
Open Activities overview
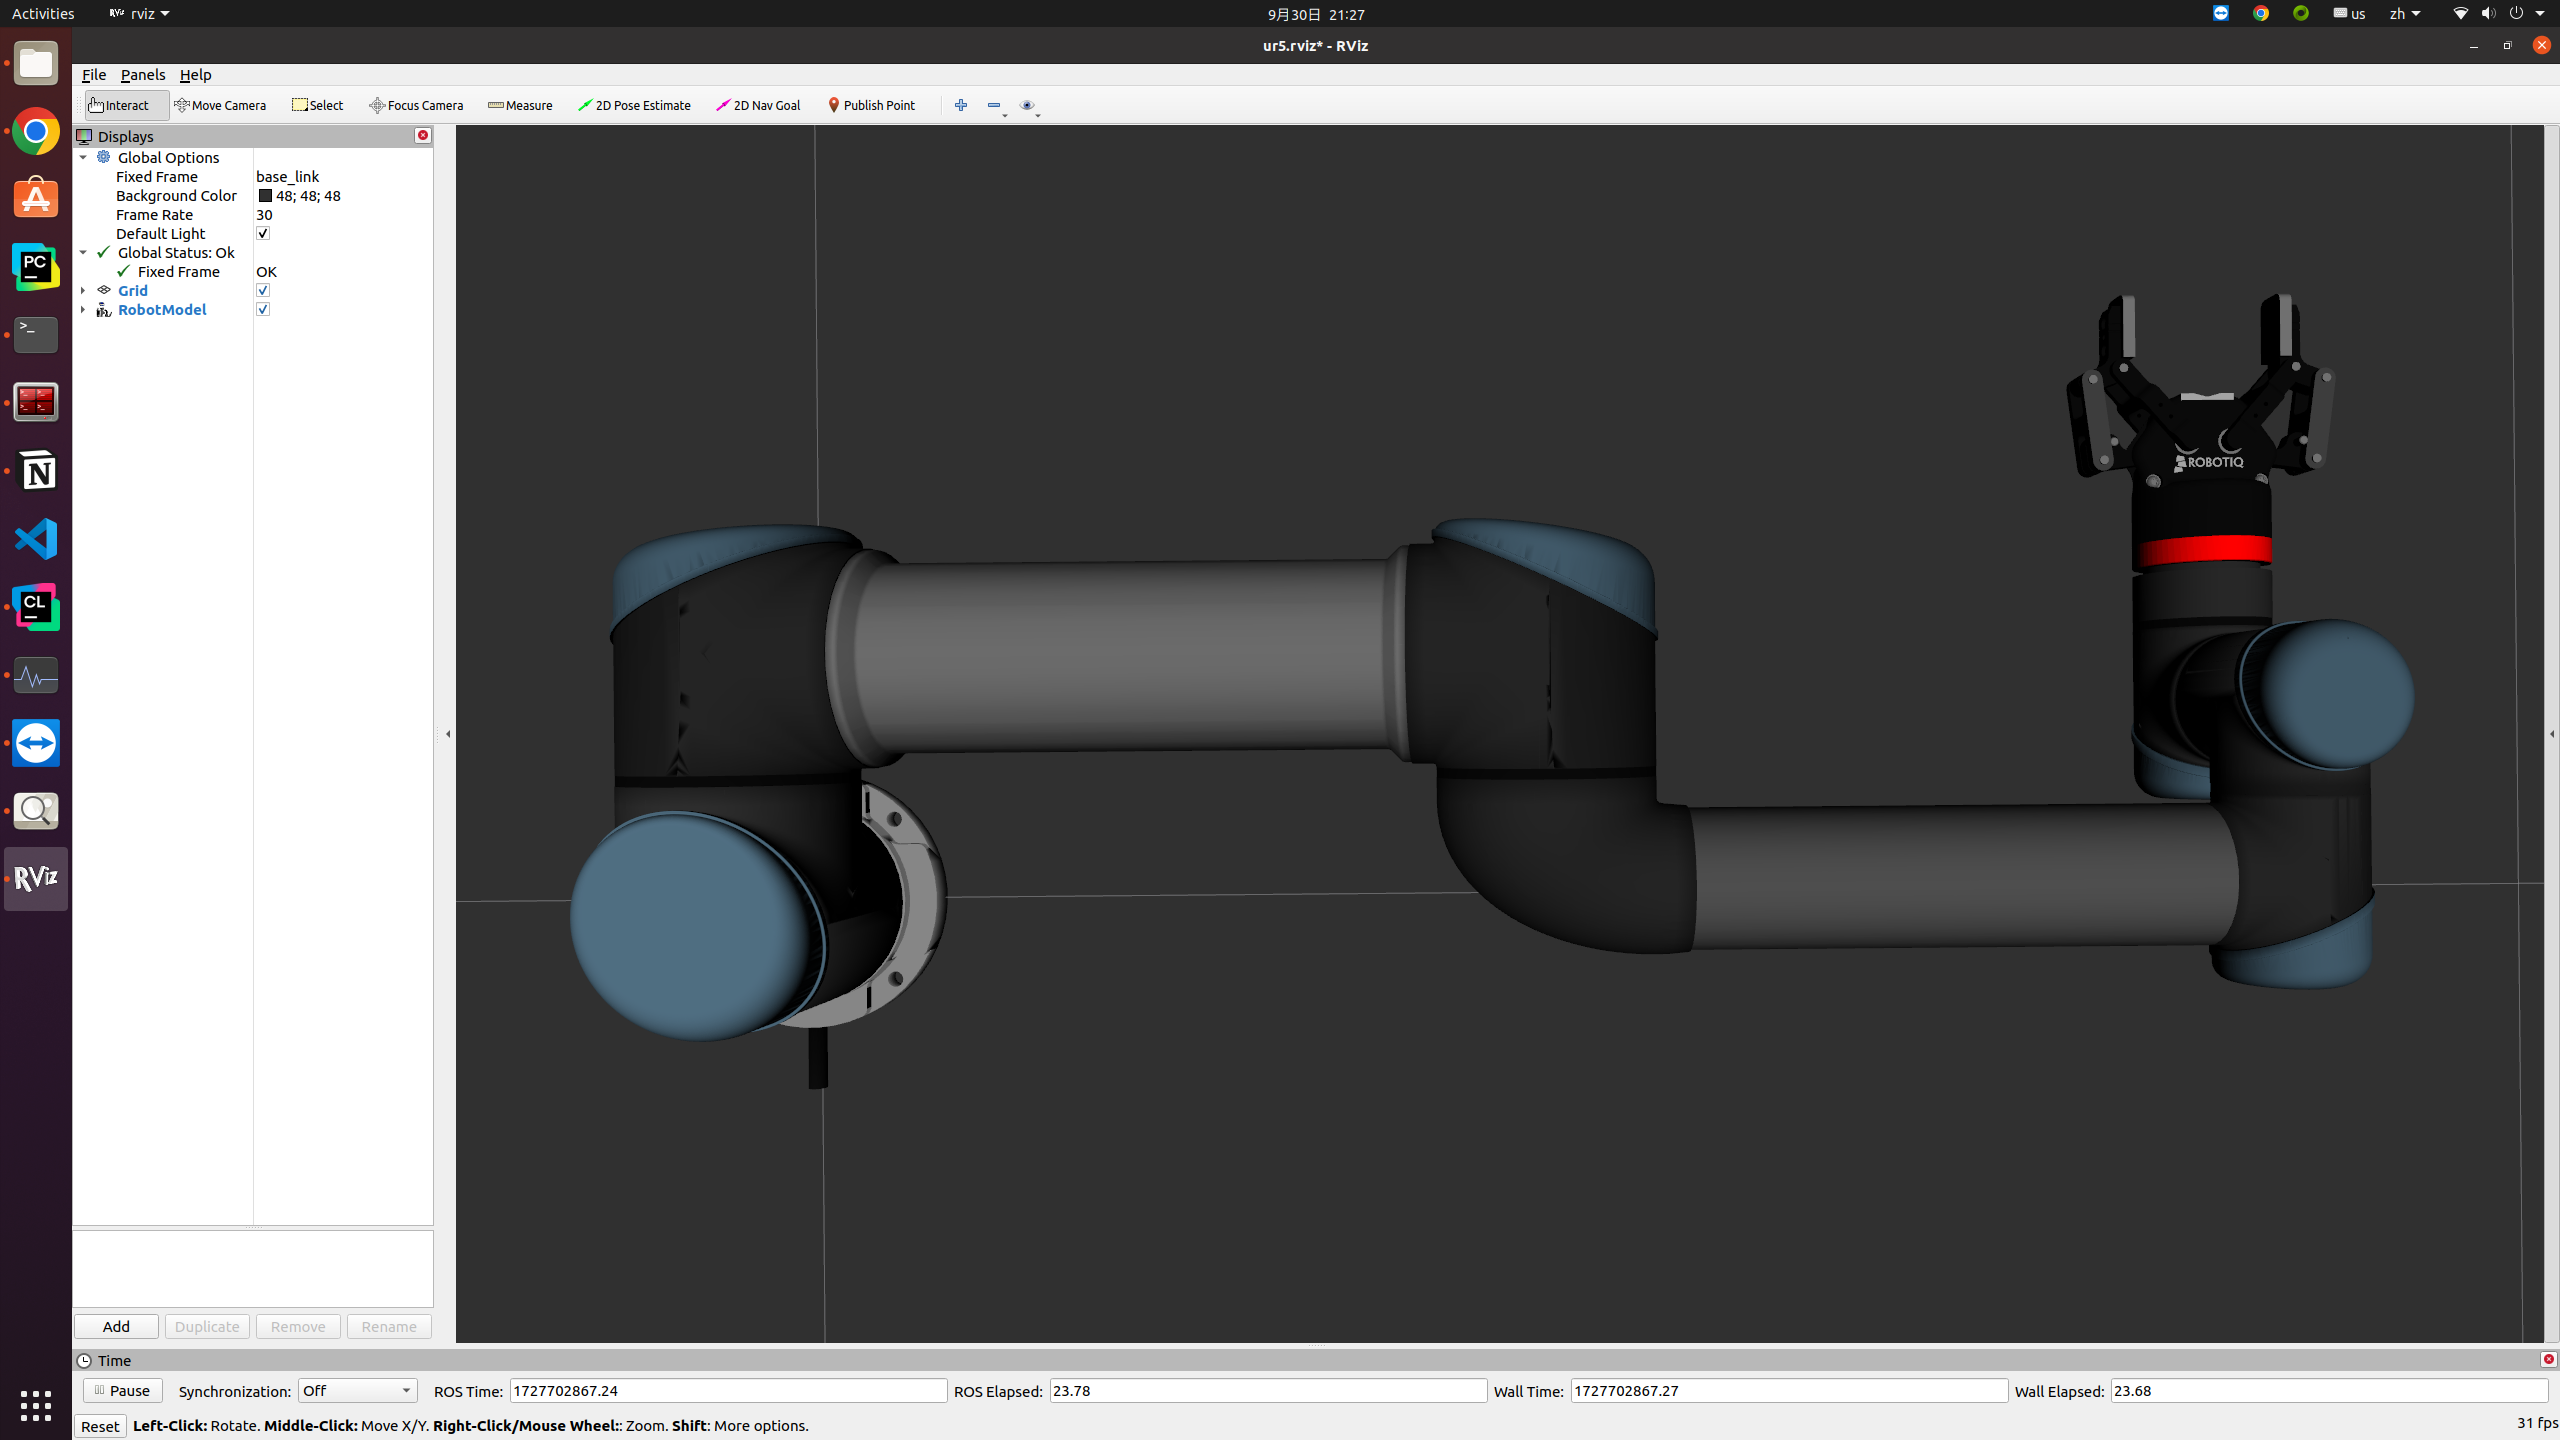coord(43,13)
